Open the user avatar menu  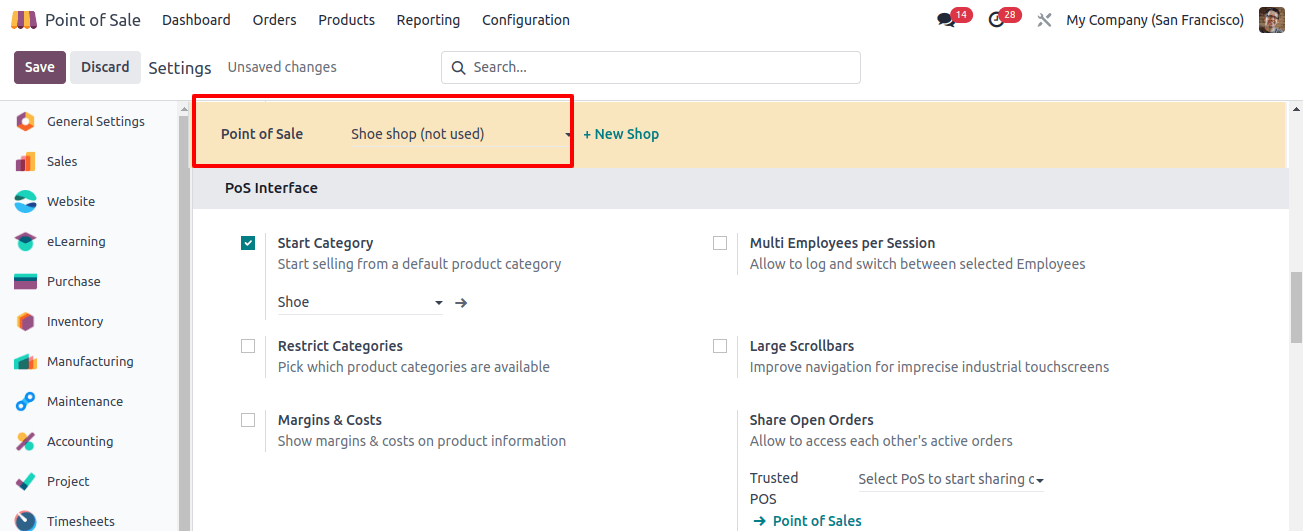point(1272,20)
